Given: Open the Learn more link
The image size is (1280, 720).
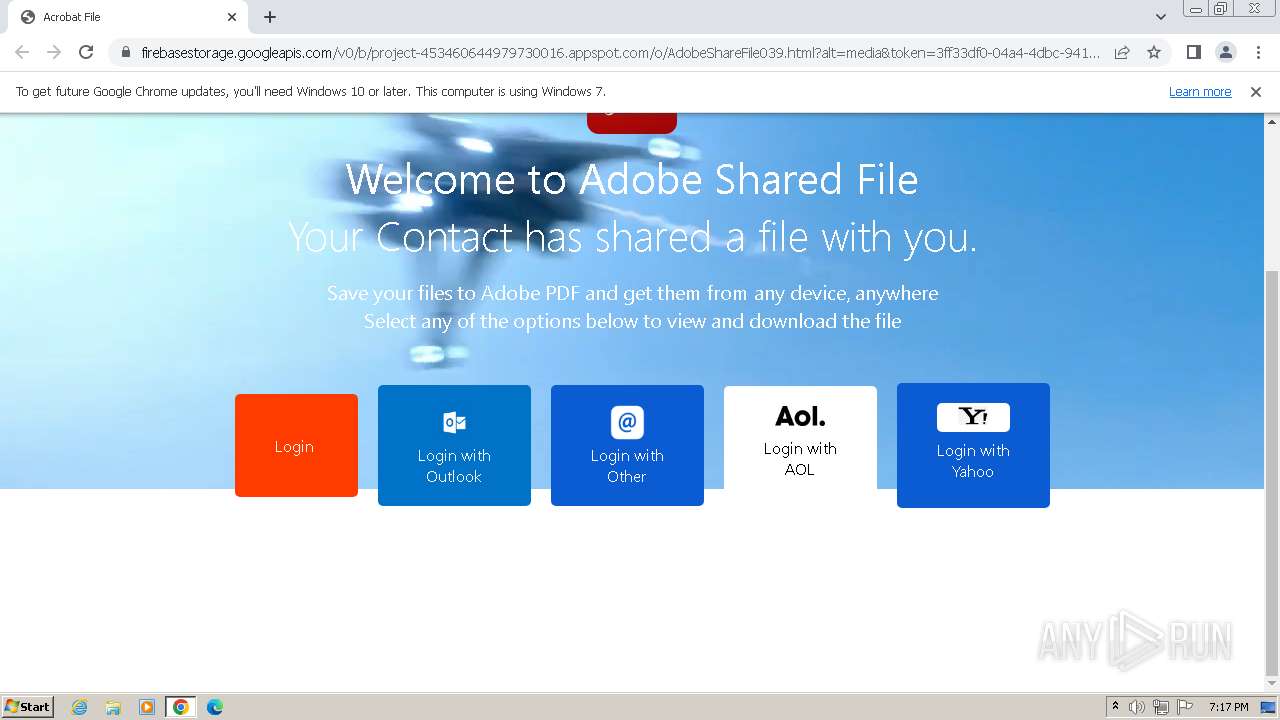Looking at the screenshot, I should (1200, 91).
